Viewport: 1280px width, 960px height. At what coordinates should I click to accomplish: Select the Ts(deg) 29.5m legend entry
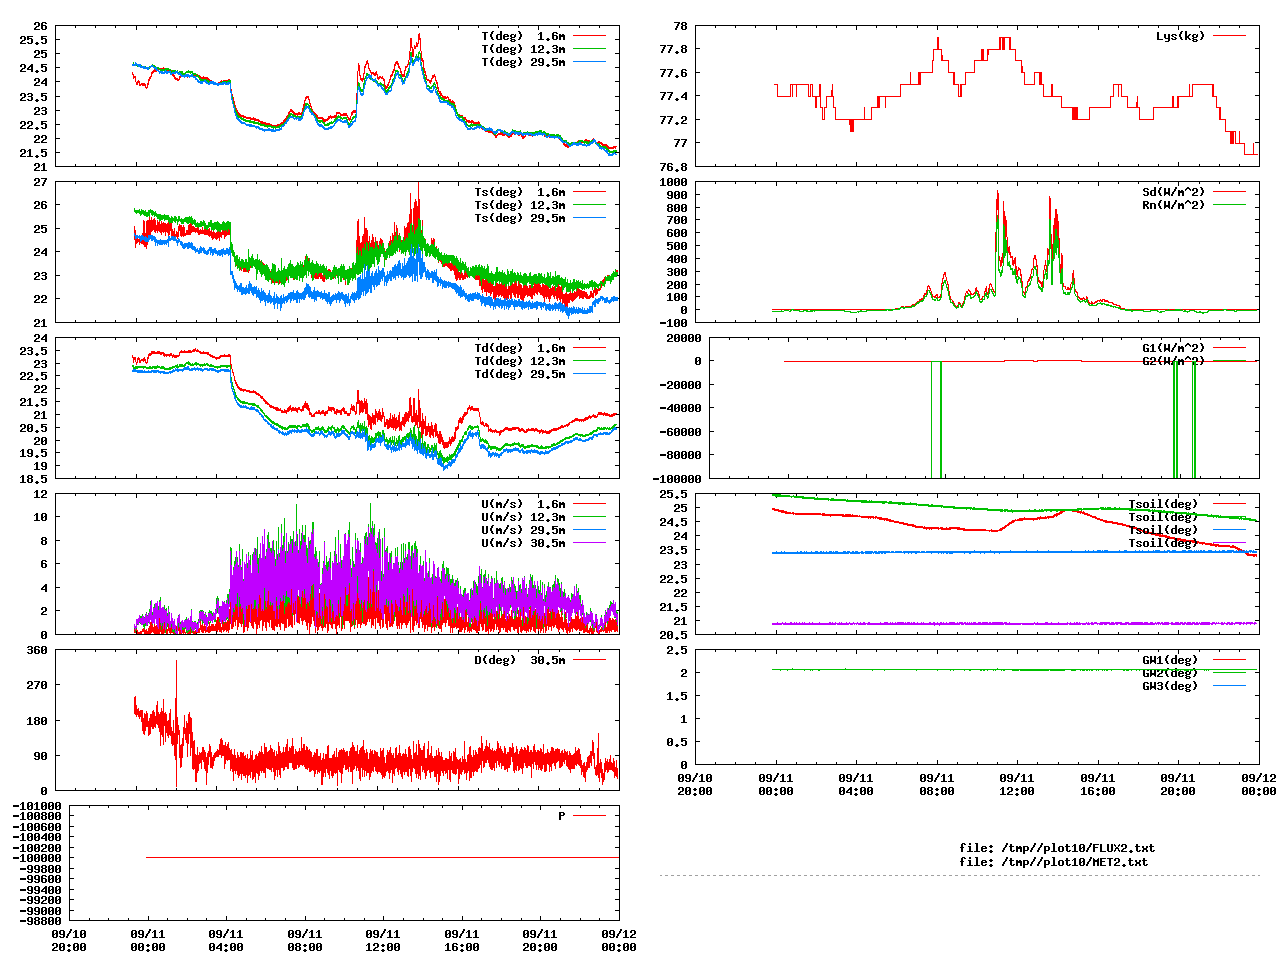[x=519, y=218]
